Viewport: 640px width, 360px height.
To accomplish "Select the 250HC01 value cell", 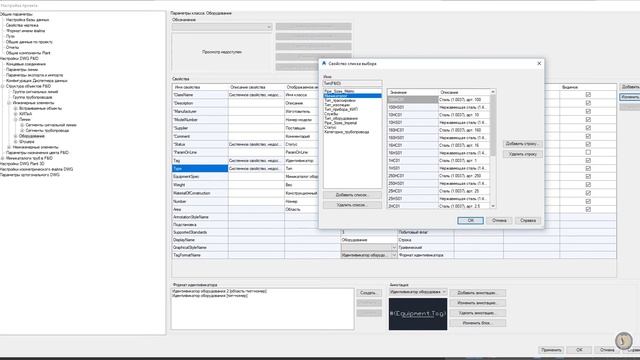I will tap(413, 176).
